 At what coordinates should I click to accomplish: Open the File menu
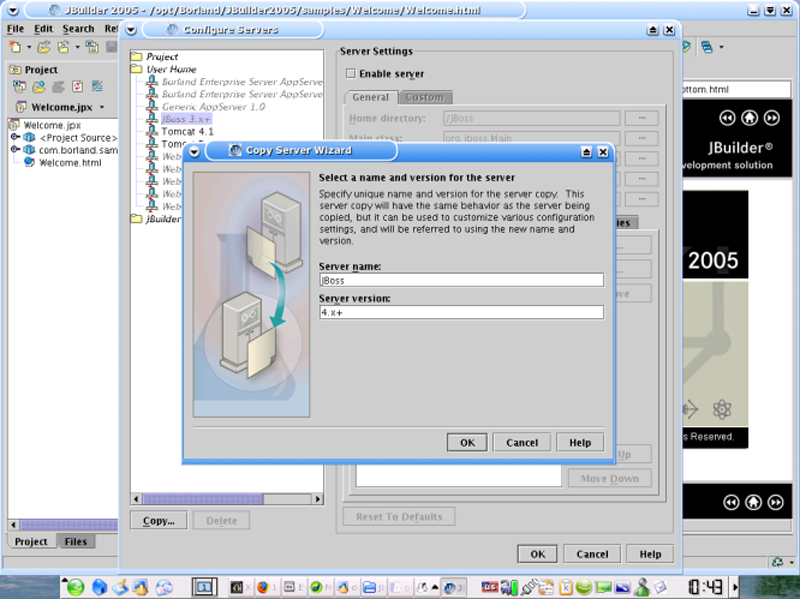(16, 29)
